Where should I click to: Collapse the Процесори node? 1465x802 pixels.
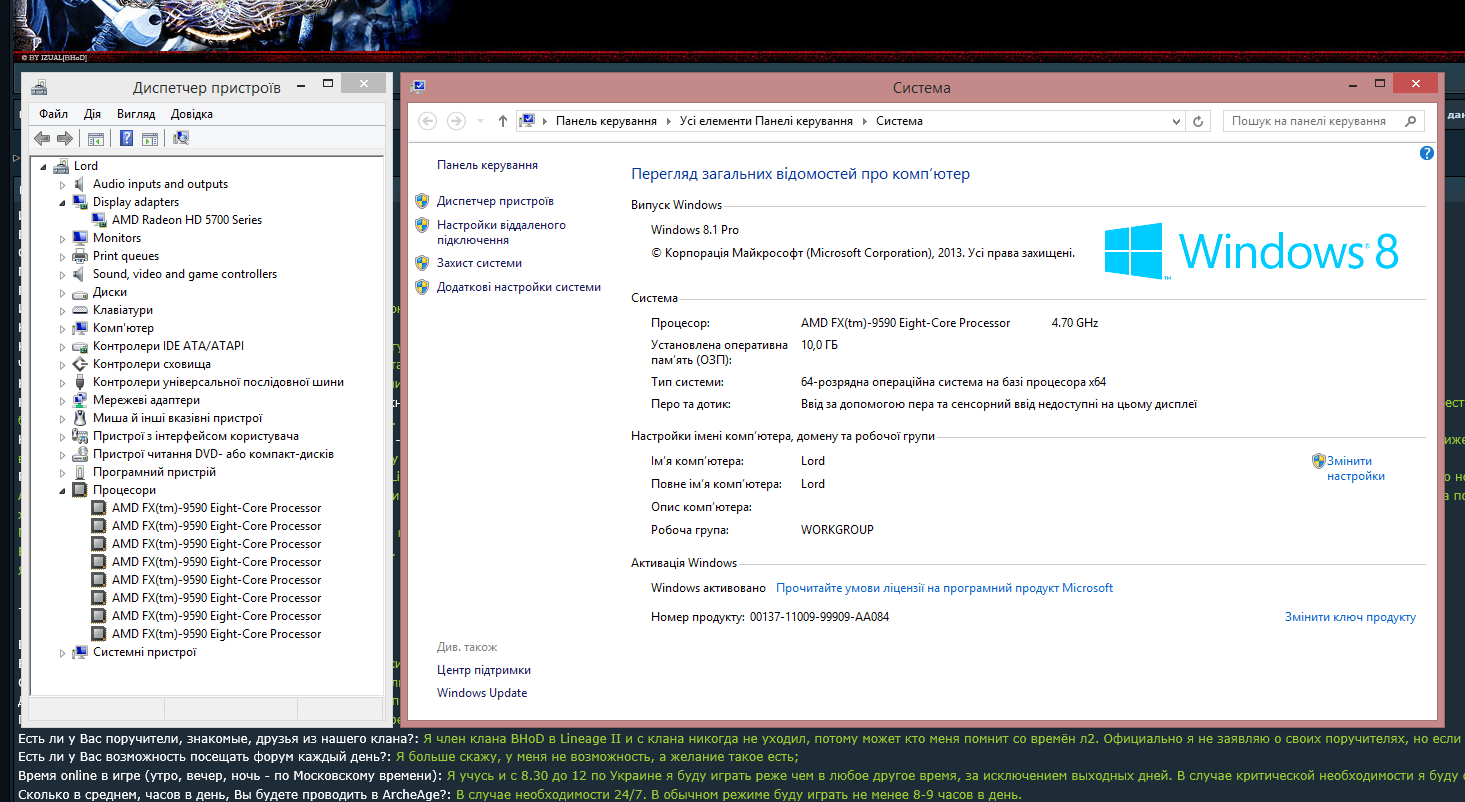[62, 491]
